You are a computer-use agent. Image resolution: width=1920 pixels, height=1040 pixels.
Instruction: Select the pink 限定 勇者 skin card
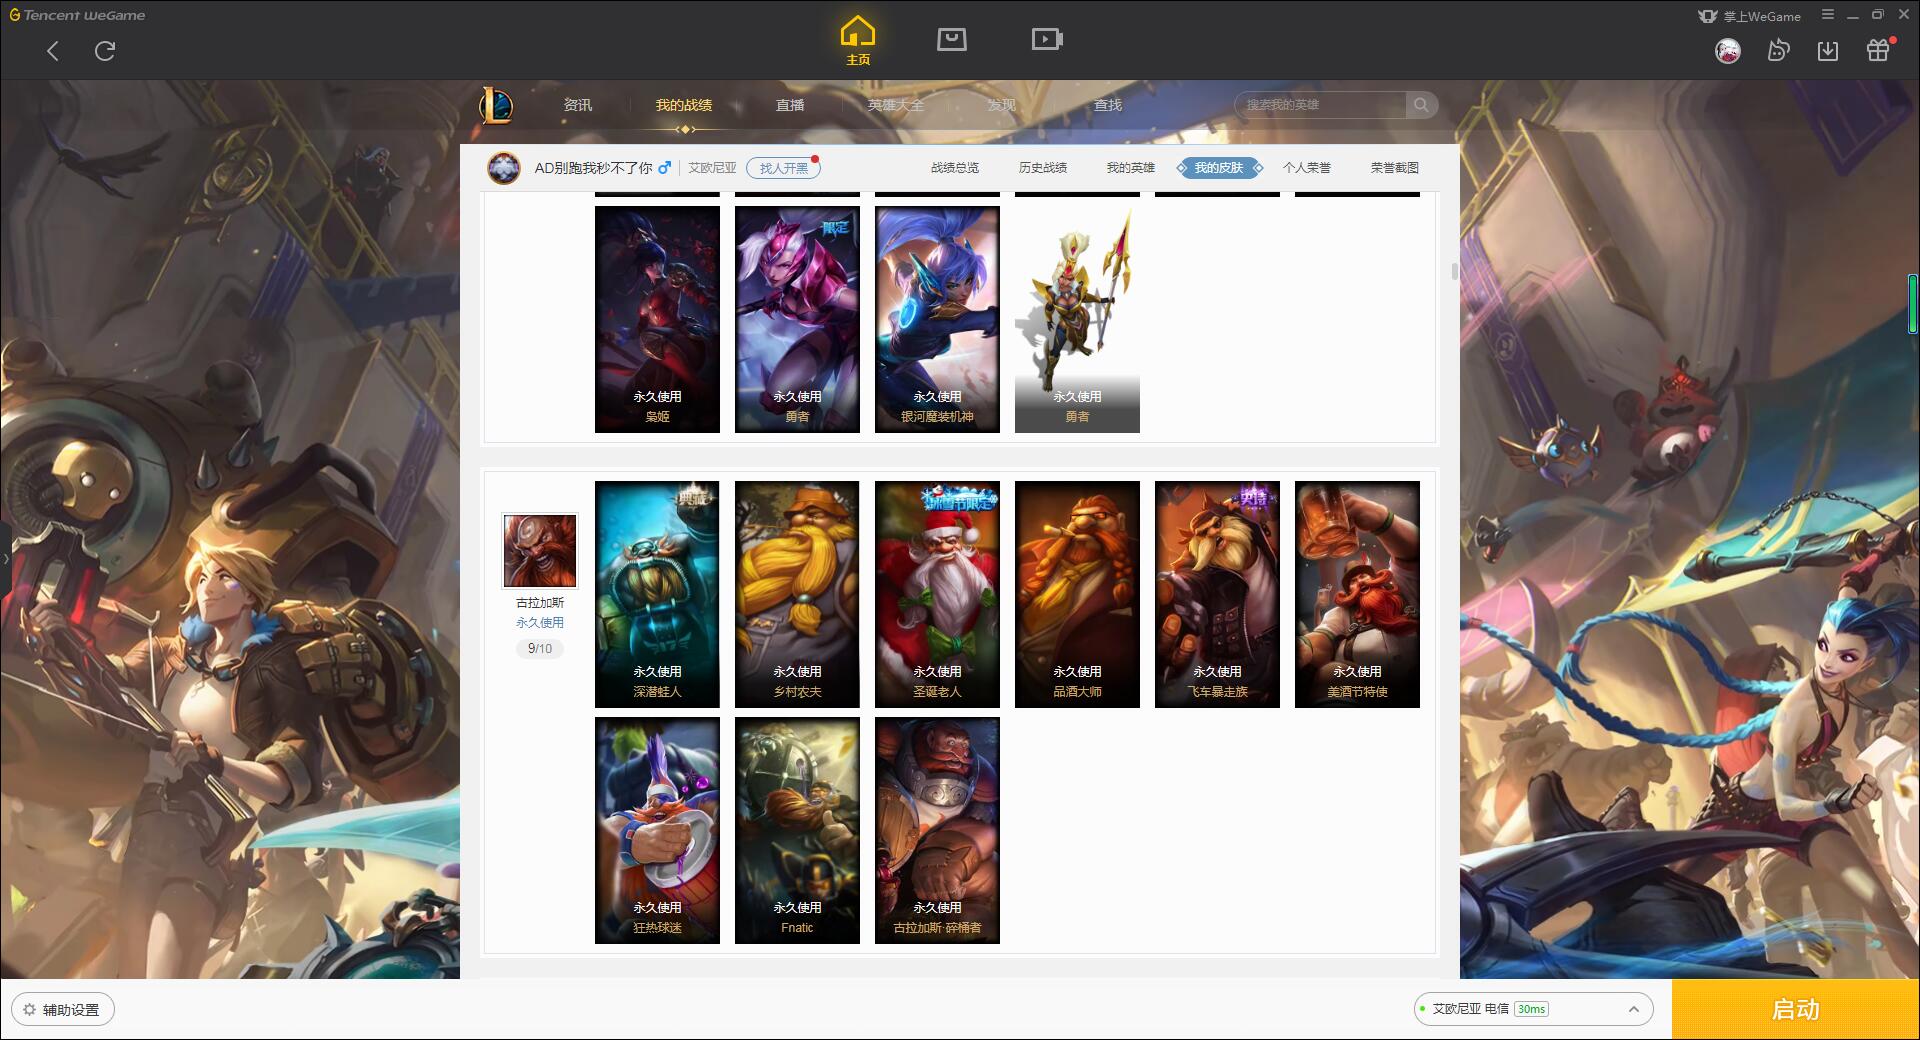click(x=797, y=319)
